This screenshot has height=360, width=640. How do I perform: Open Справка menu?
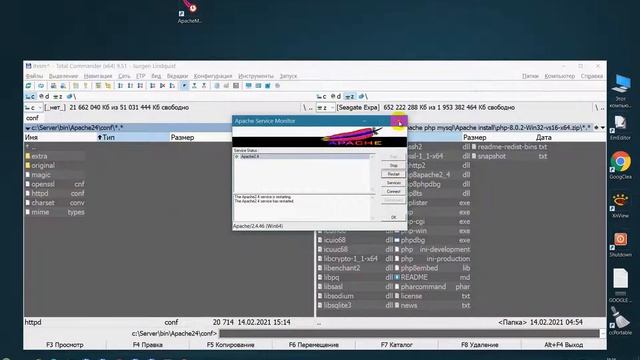coord(591,76)
